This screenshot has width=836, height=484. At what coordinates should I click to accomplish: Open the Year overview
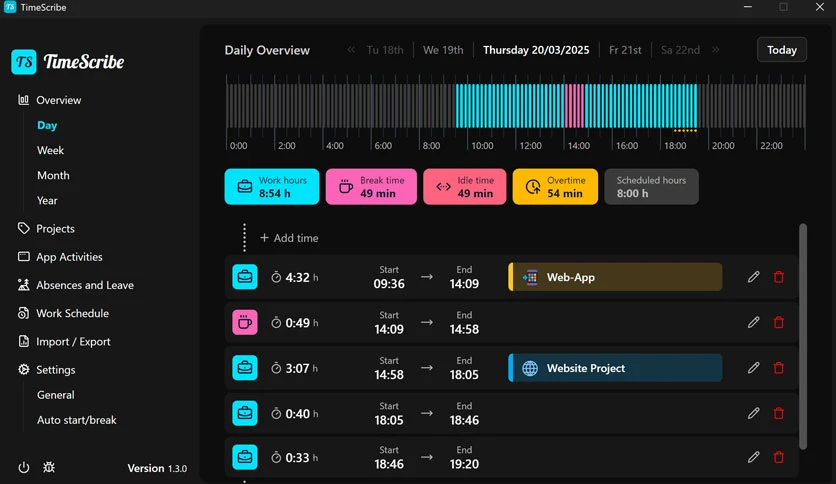pyautogui.click(x=47, y=200)
